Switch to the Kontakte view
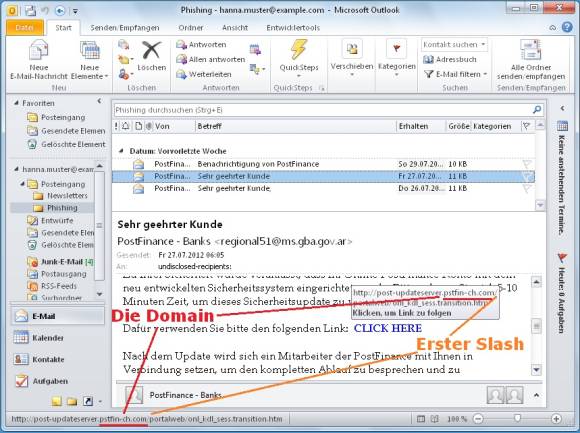This screenshot has width=580, height=433. [58, 359]
